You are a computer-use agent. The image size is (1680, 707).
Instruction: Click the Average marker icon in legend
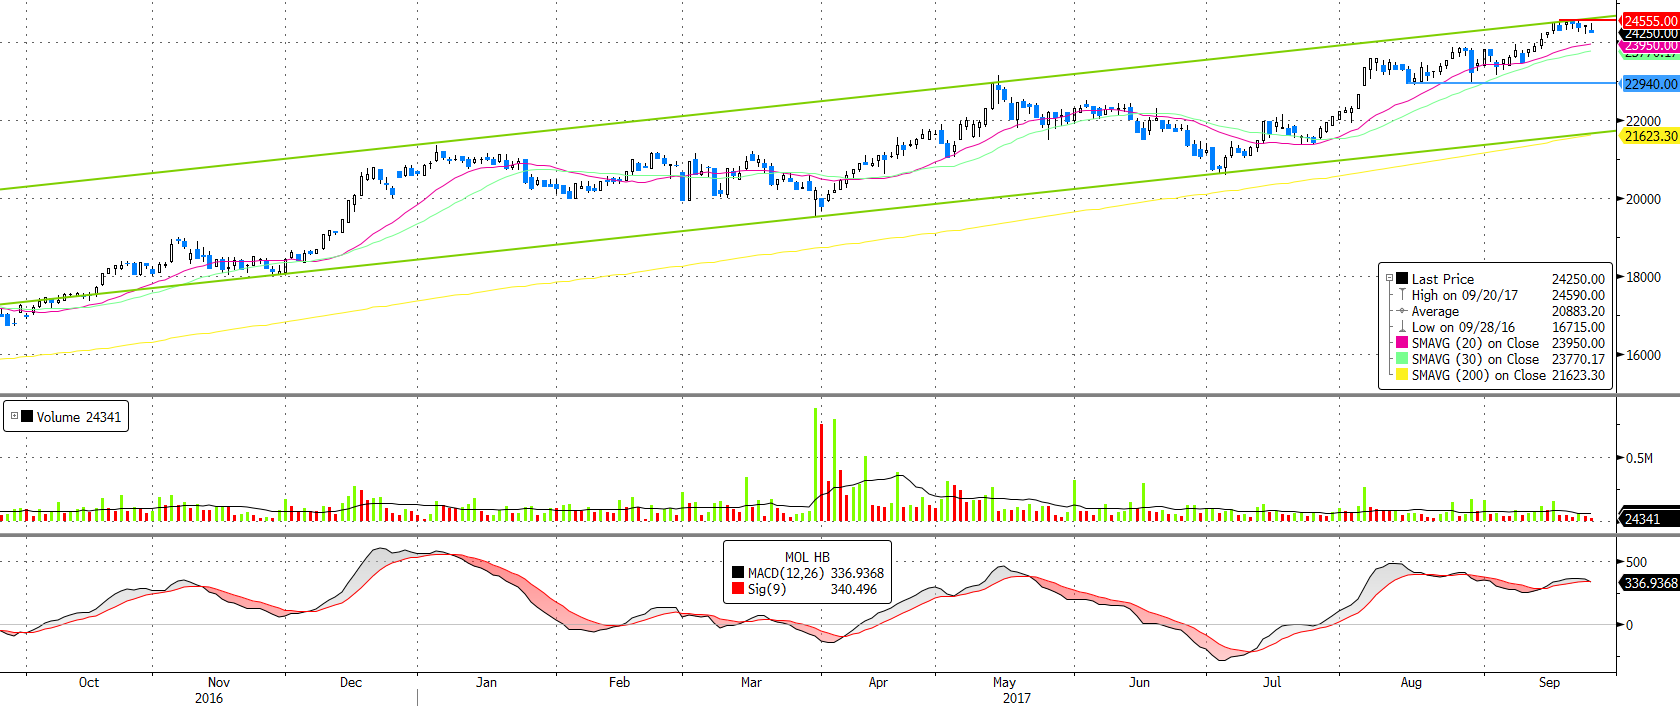tap(1402, 311)
